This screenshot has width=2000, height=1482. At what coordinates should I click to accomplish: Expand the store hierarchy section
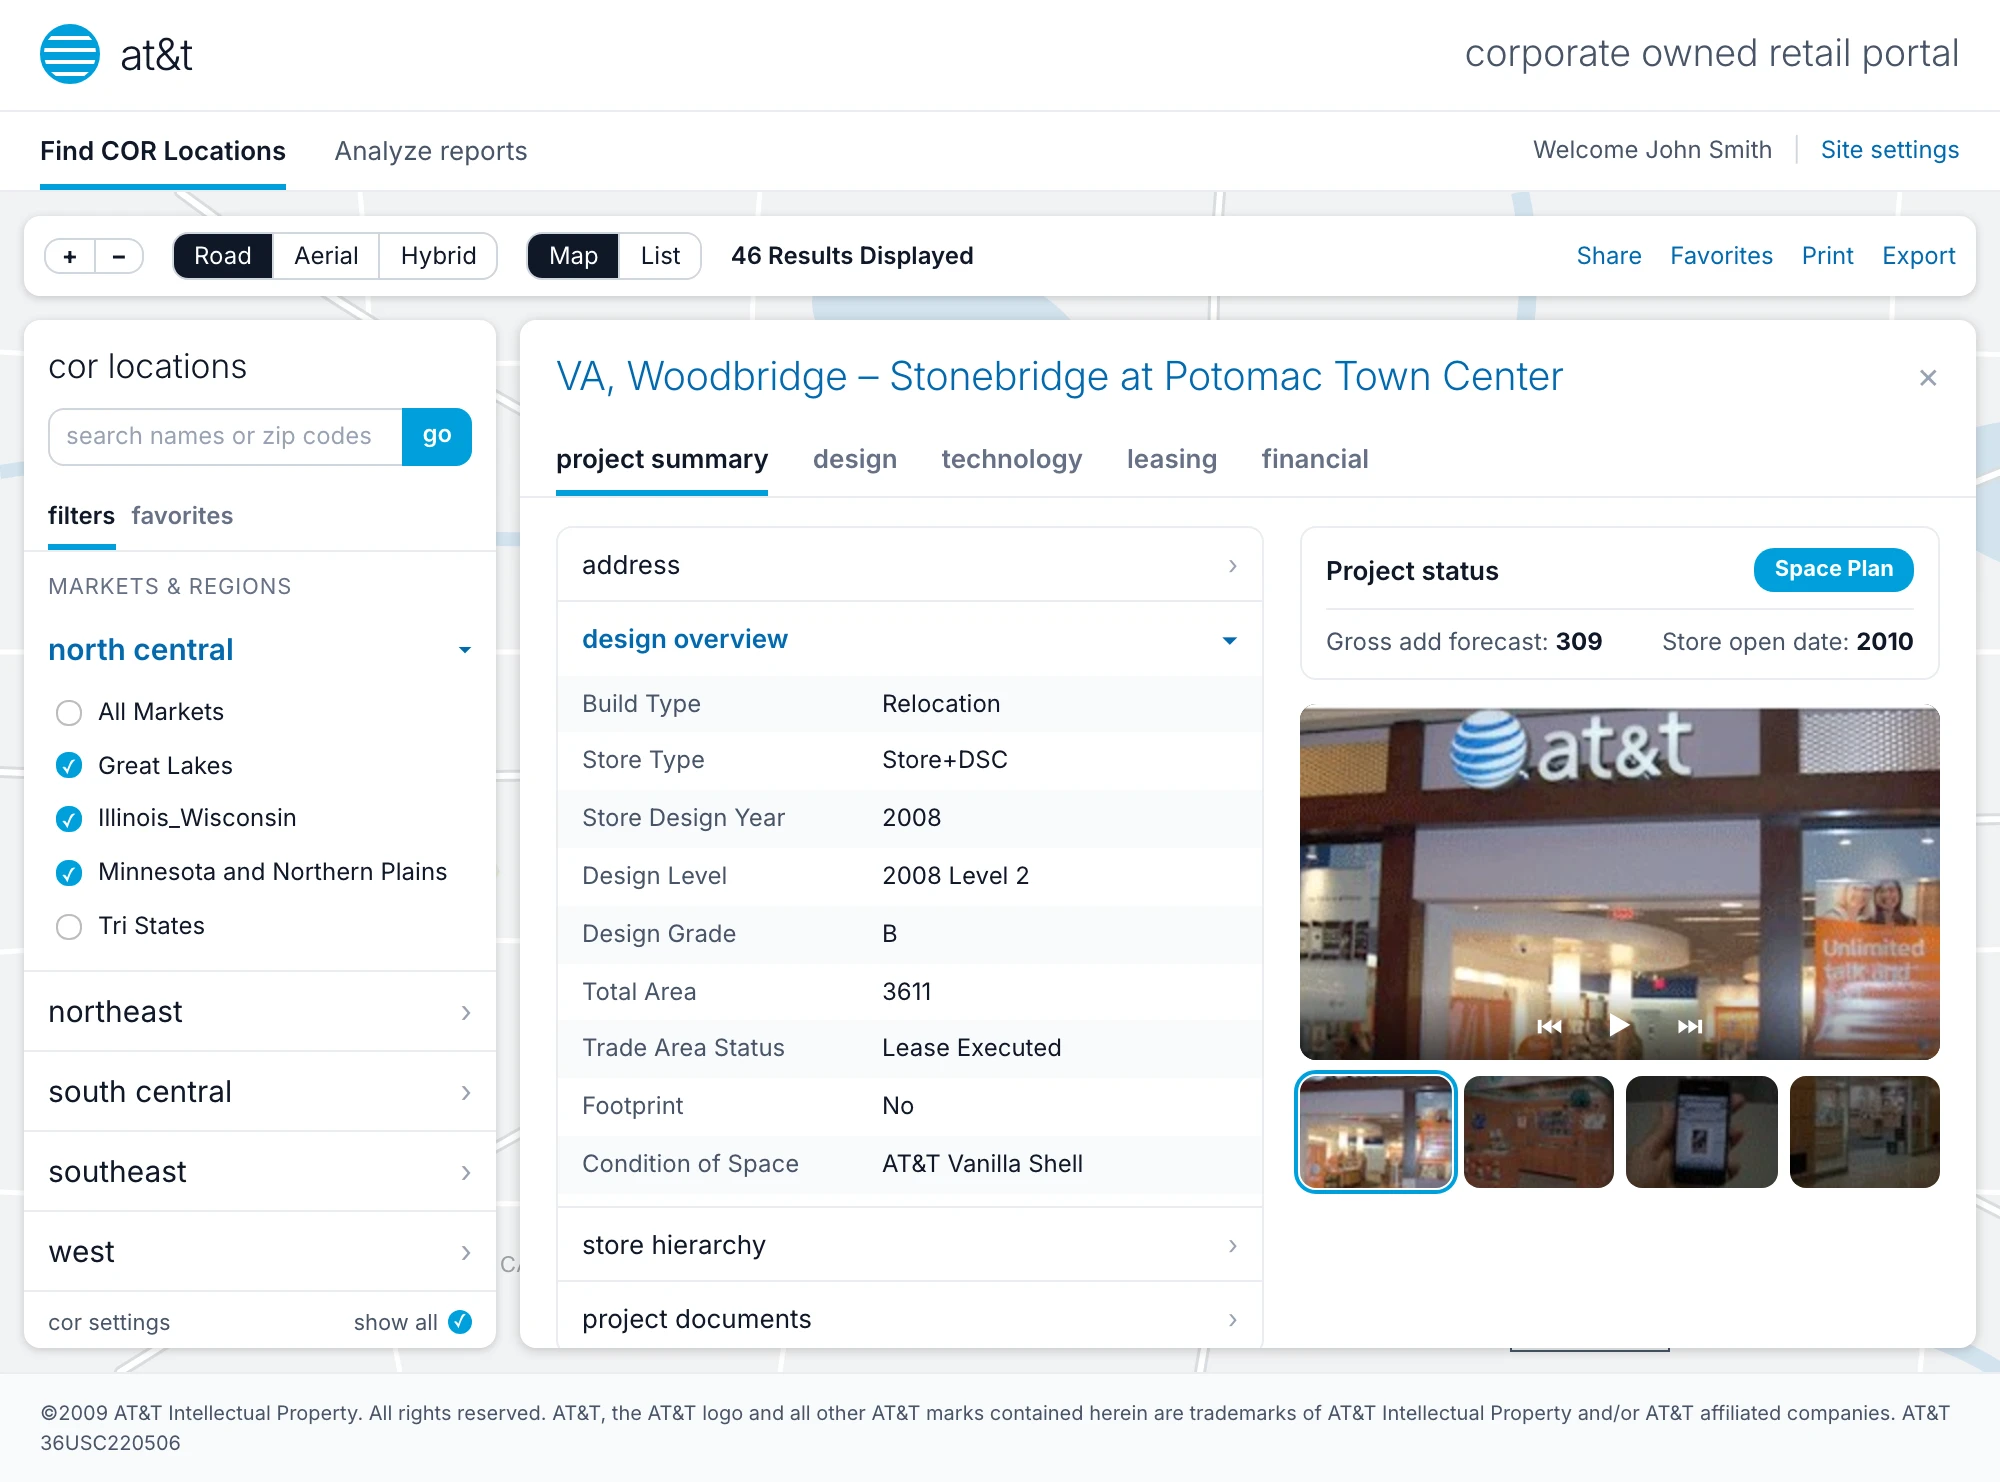(910, 1245)
